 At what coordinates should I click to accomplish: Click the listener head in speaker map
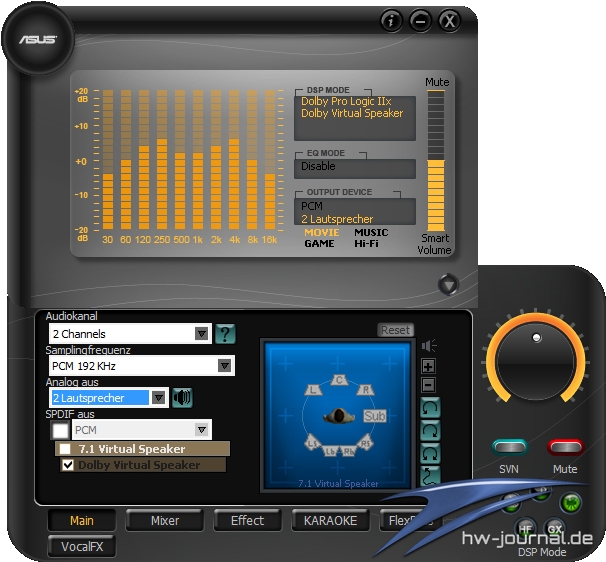tap(339, 416)
